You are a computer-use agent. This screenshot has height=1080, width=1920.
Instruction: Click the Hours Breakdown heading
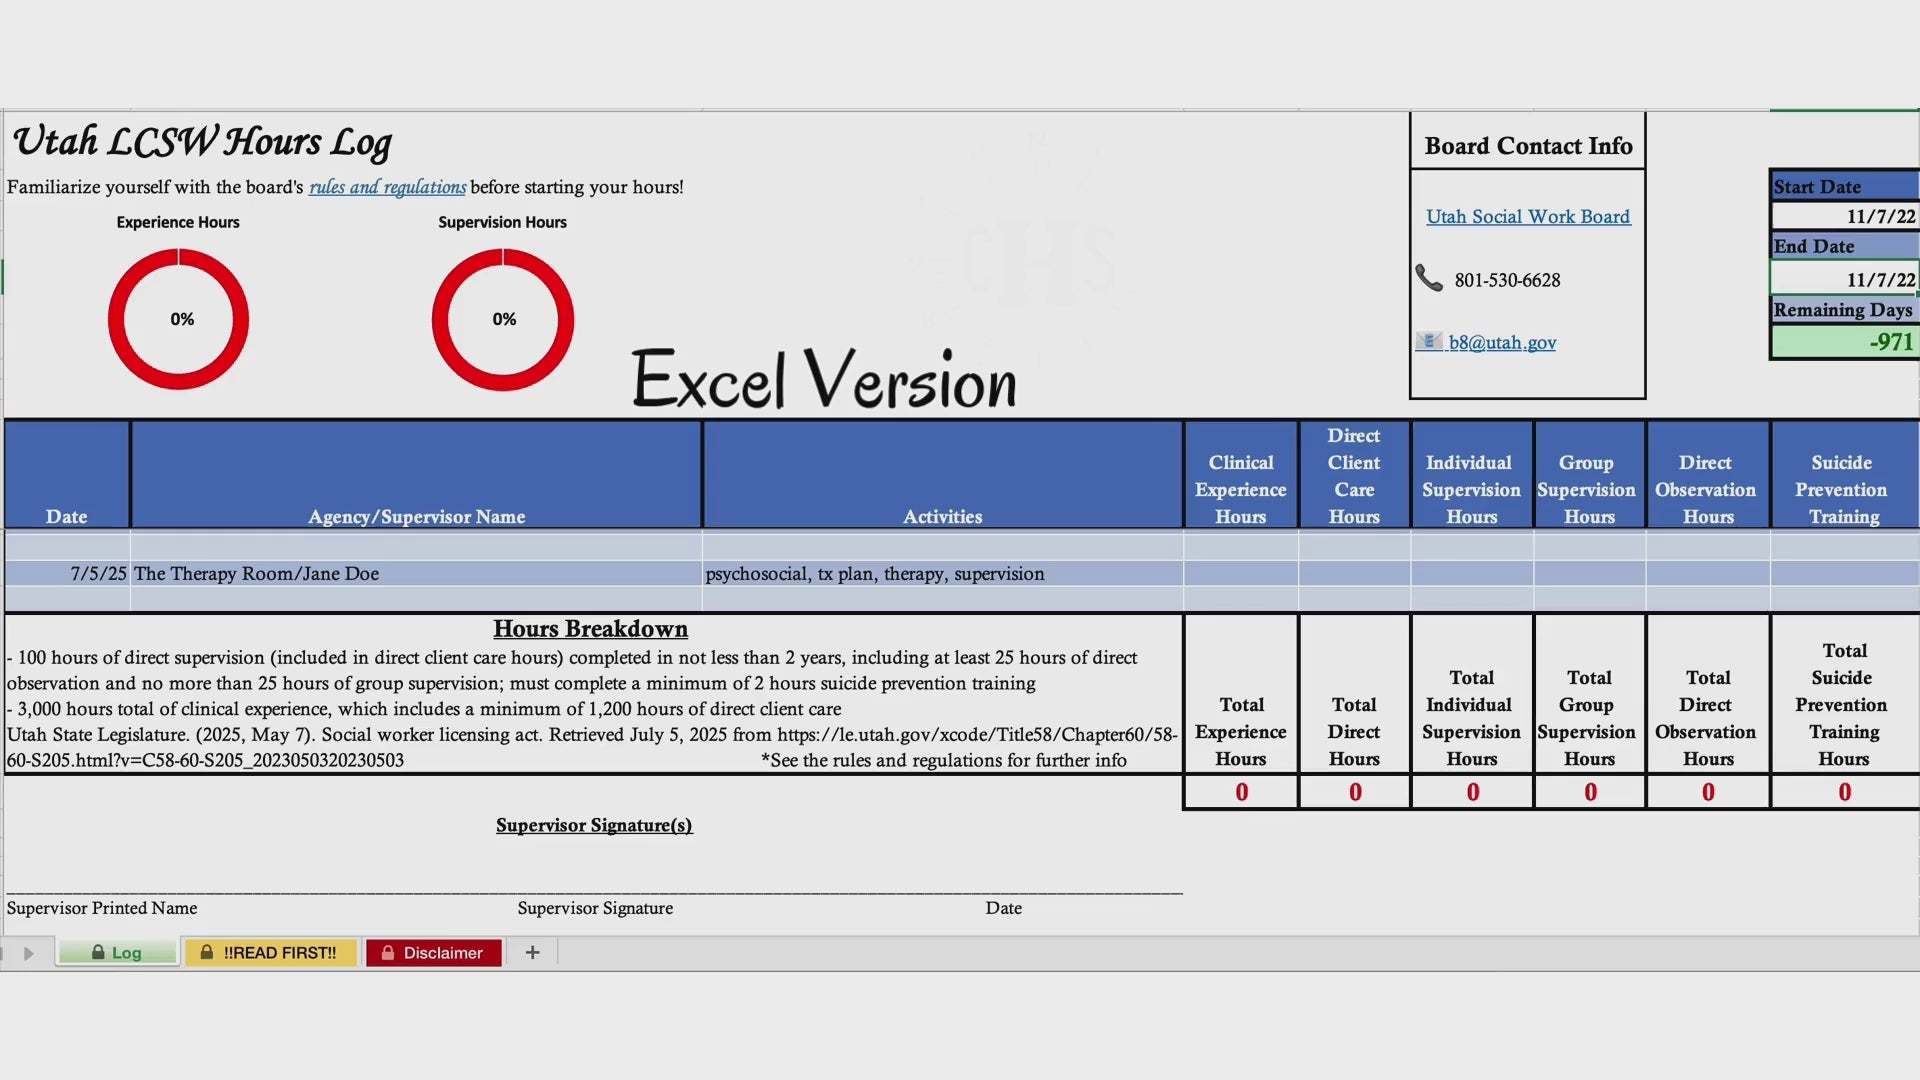(x=590, y=629)
